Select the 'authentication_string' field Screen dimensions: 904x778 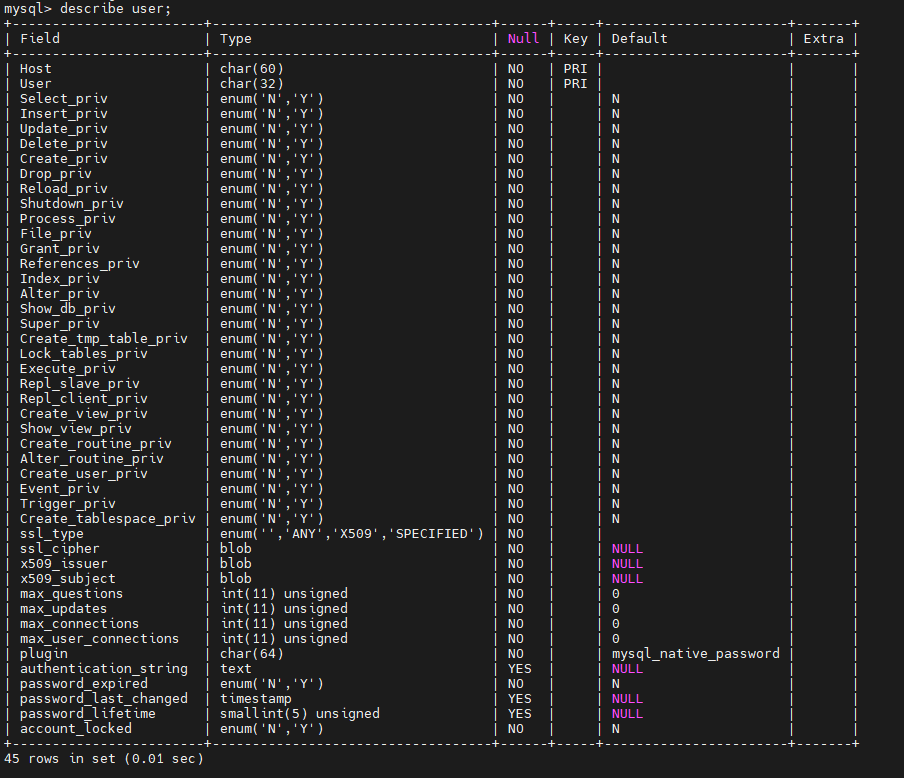[x=104, y=668]
